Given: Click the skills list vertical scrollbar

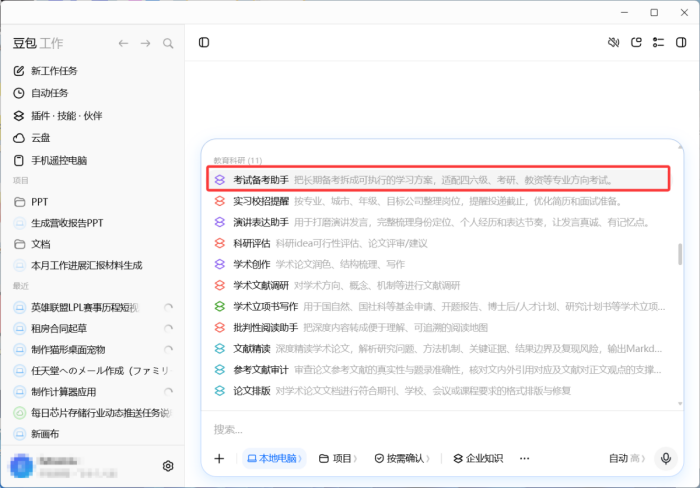Looking at the screenshot, I should point(680,254).
